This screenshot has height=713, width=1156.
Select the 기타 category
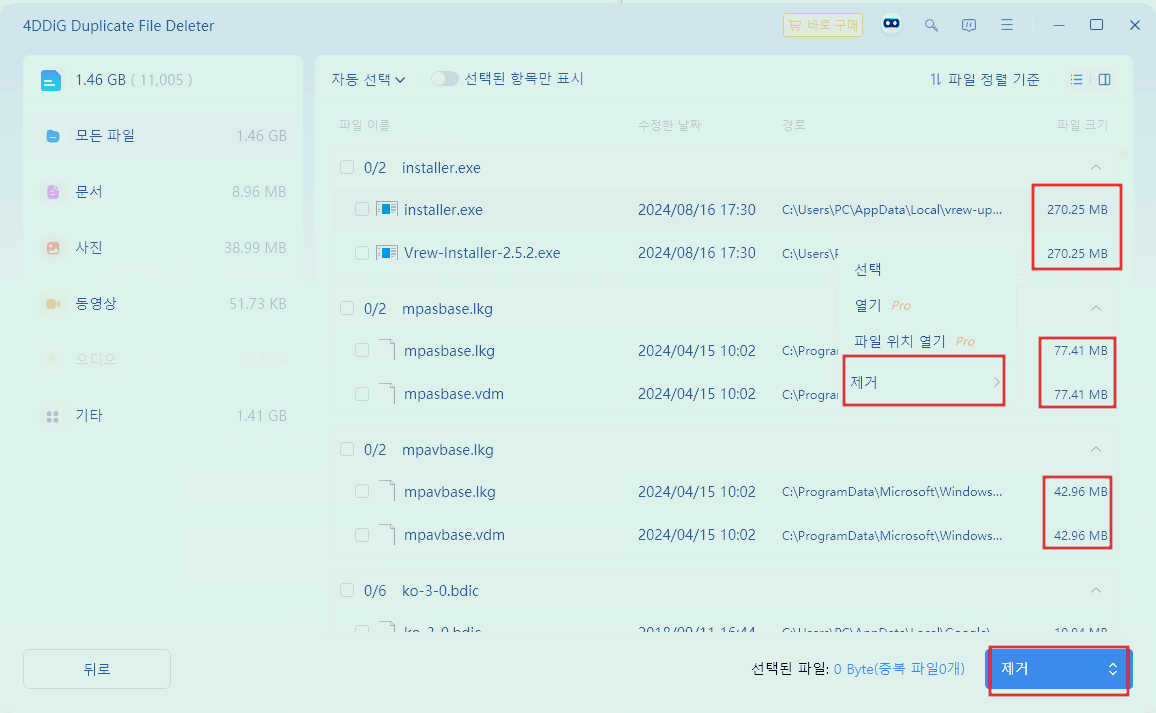point(163,416)
